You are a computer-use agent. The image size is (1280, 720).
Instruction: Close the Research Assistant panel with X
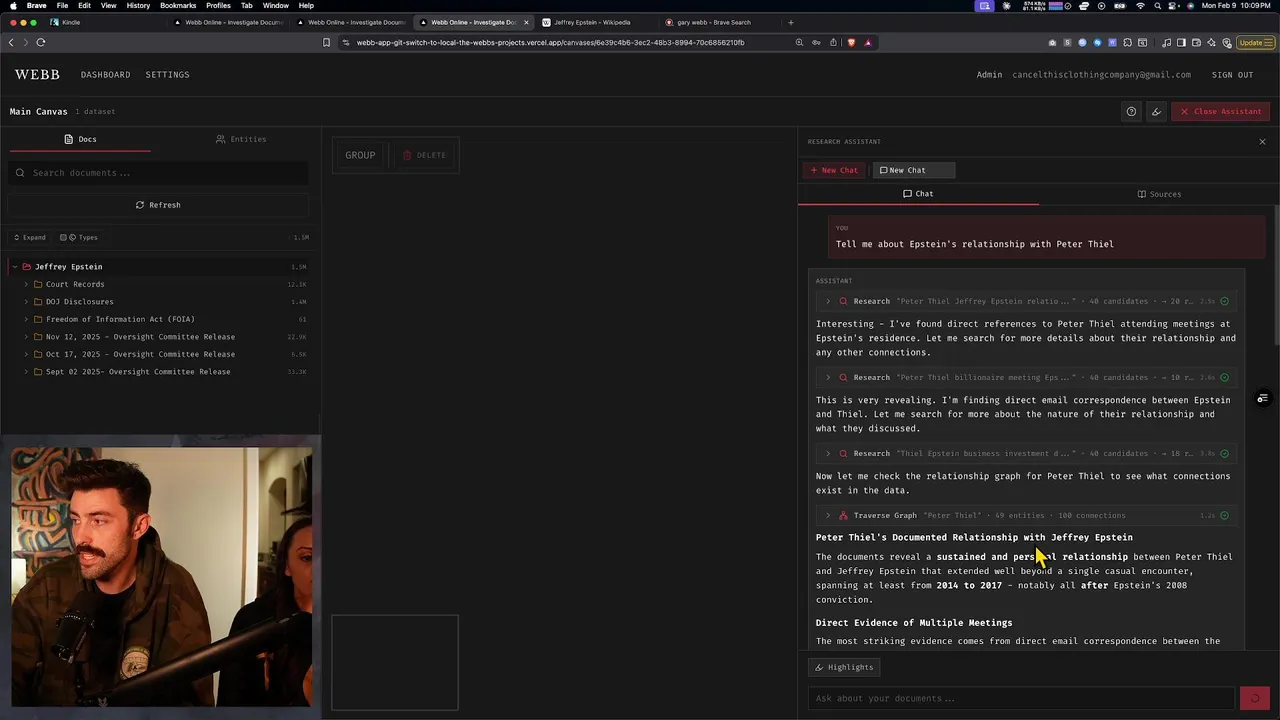1262,142
